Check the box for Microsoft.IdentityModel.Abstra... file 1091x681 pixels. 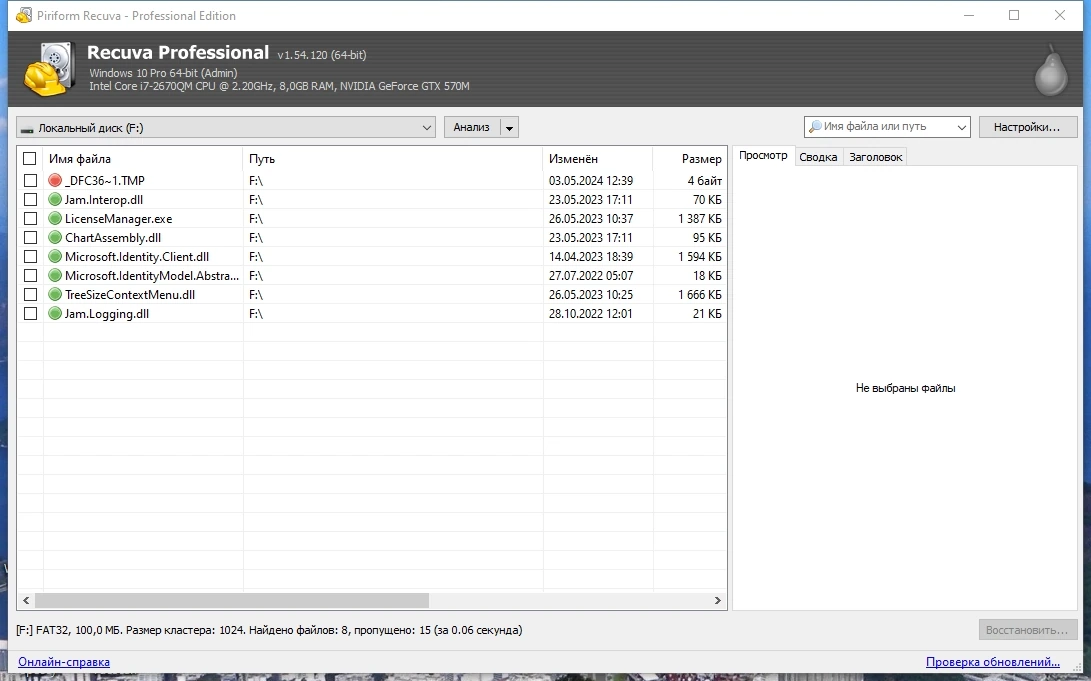(x=30, y=275)
